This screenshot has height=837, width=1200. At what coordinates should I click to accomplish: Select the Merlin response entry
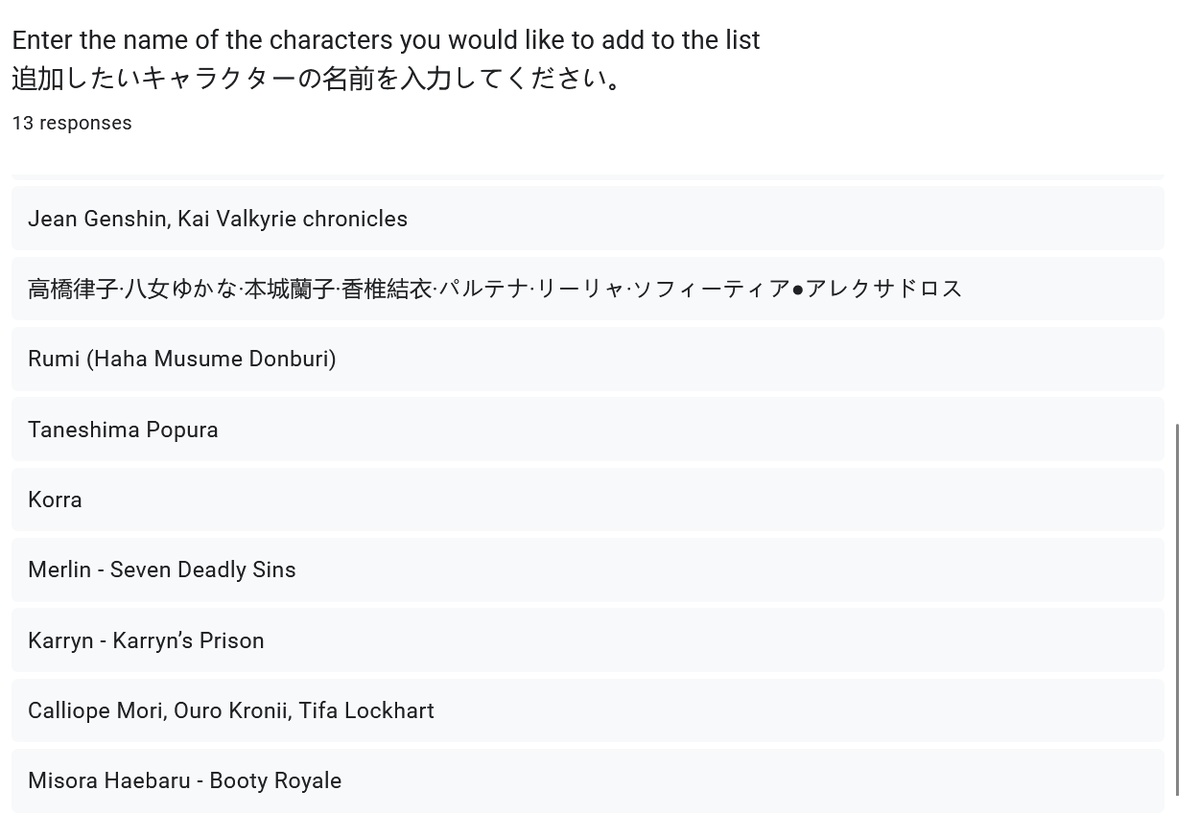point(587,570)
